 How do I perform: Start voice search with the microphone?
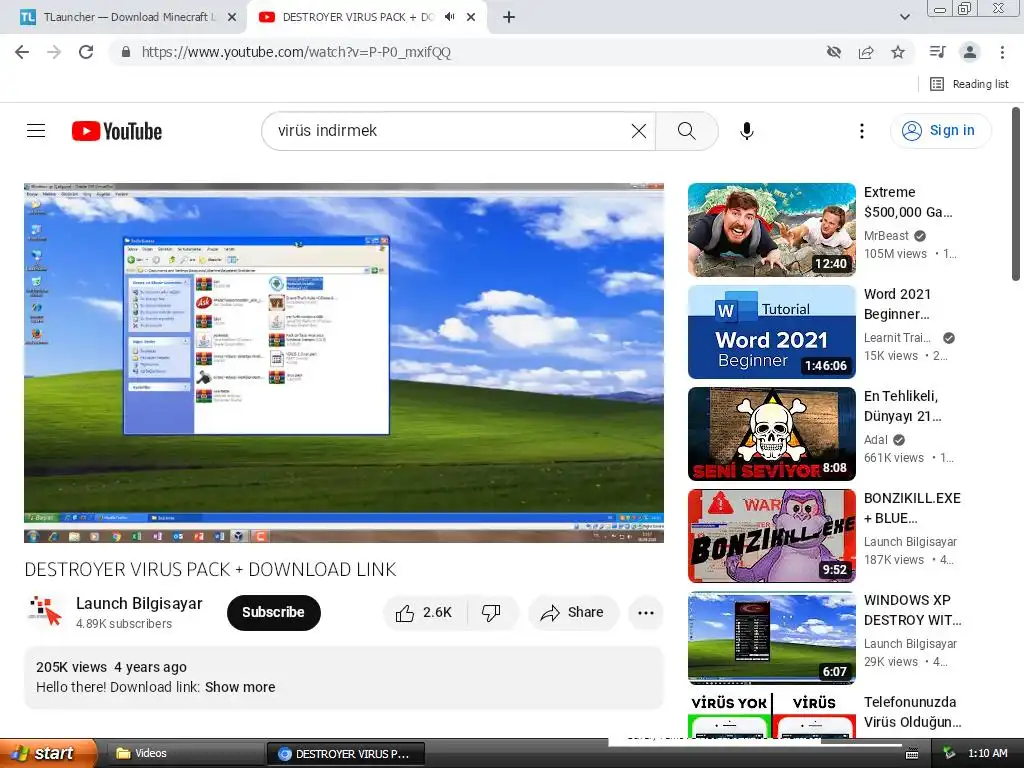(x=747, y=131)
